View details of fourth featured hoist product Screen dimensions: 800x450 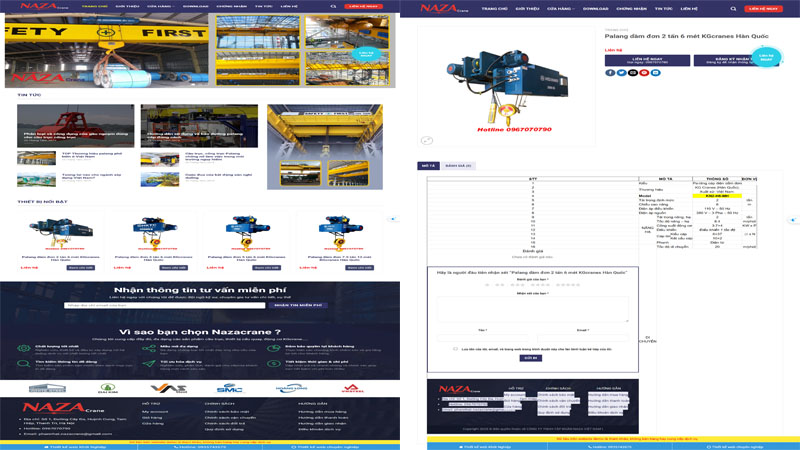click(x=359, y=267)
